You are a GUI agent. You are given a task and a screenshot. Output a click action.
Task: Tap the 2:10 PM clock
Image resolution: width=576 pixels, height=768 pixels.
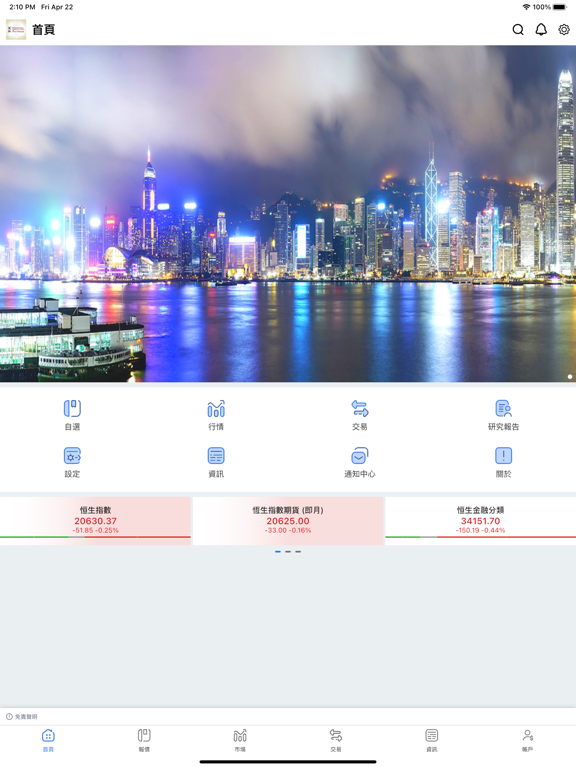click(x=23, y=7)
